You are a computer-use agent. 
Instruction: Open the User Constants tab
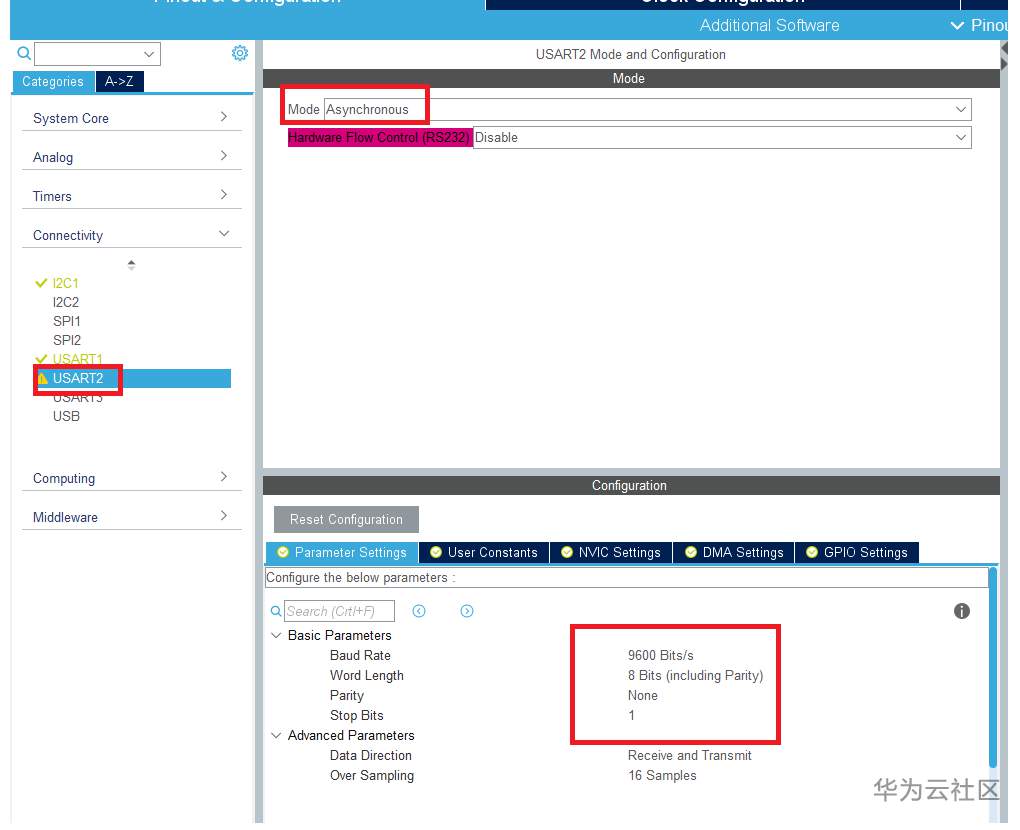click(485, 552)
